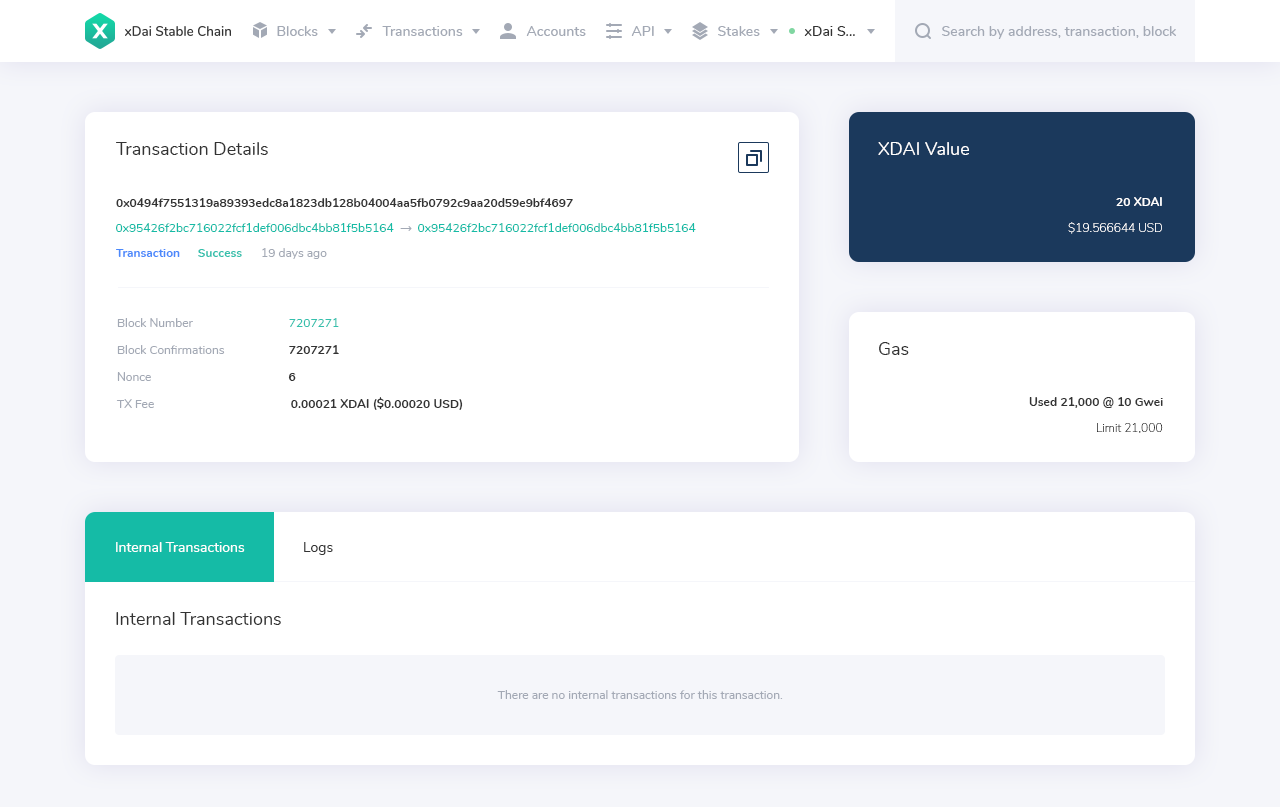
Task: Click the Transactions arrows icon
Action: coord(364,31)
